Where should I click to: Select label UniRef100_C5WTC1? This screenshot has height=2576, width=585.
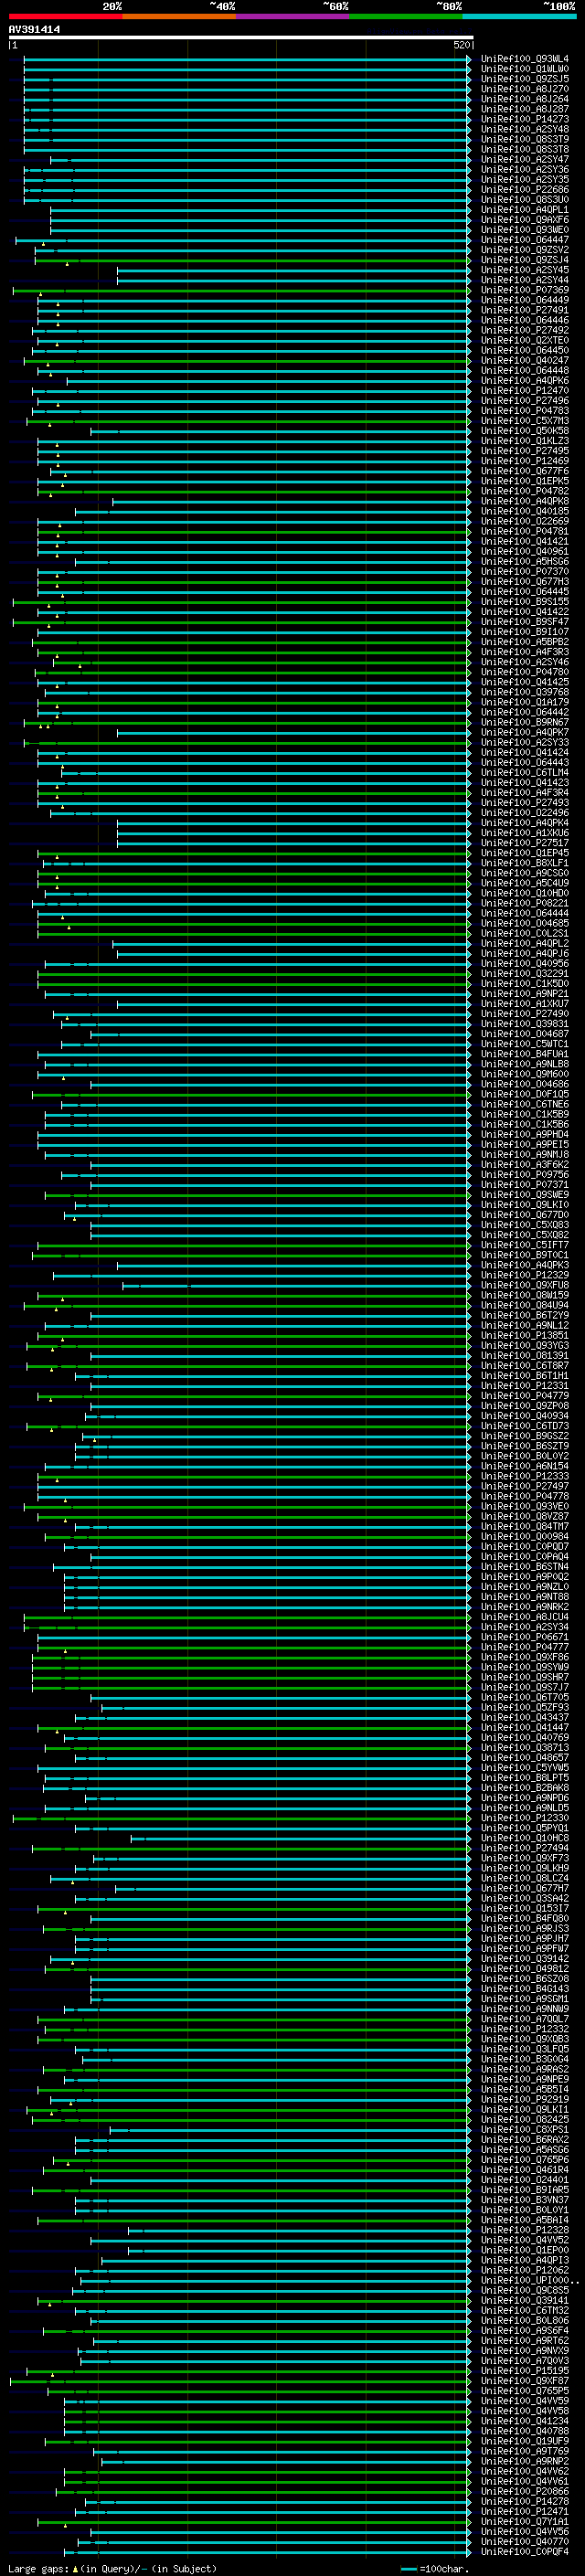pyautogui.click(x=524, y=1044)
